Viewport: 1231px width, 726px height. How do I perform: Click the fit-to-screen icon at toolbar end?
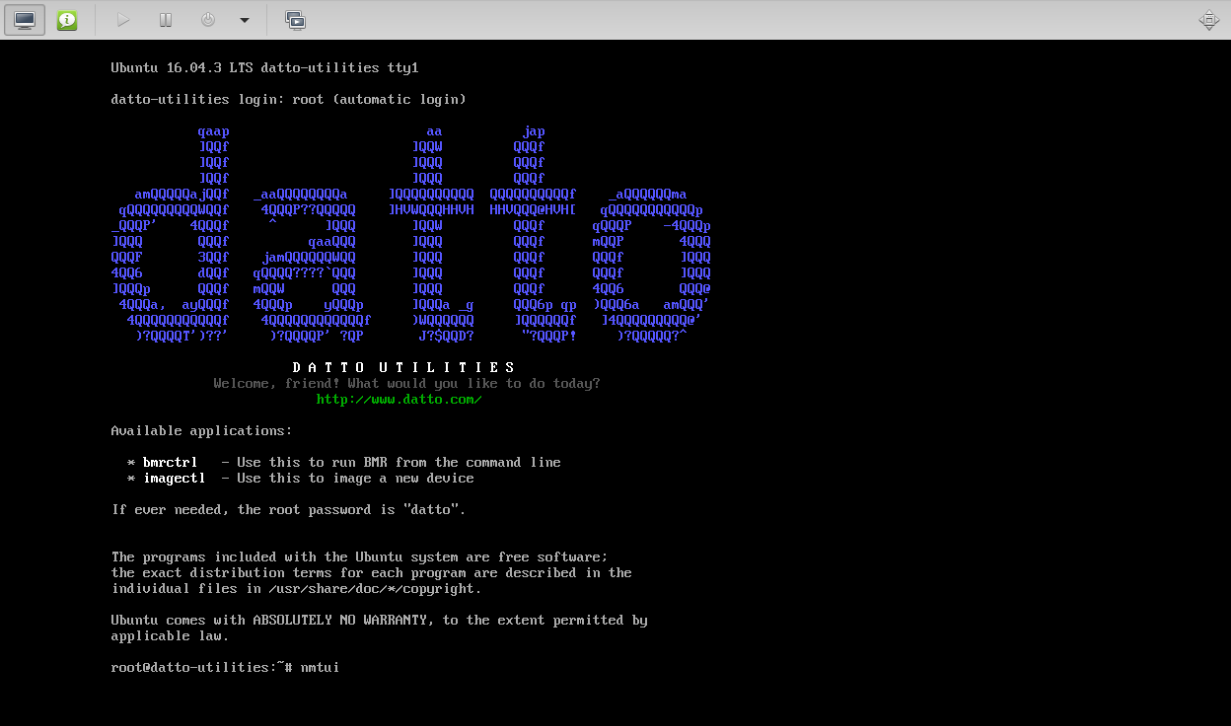(x=1209, y=20)
